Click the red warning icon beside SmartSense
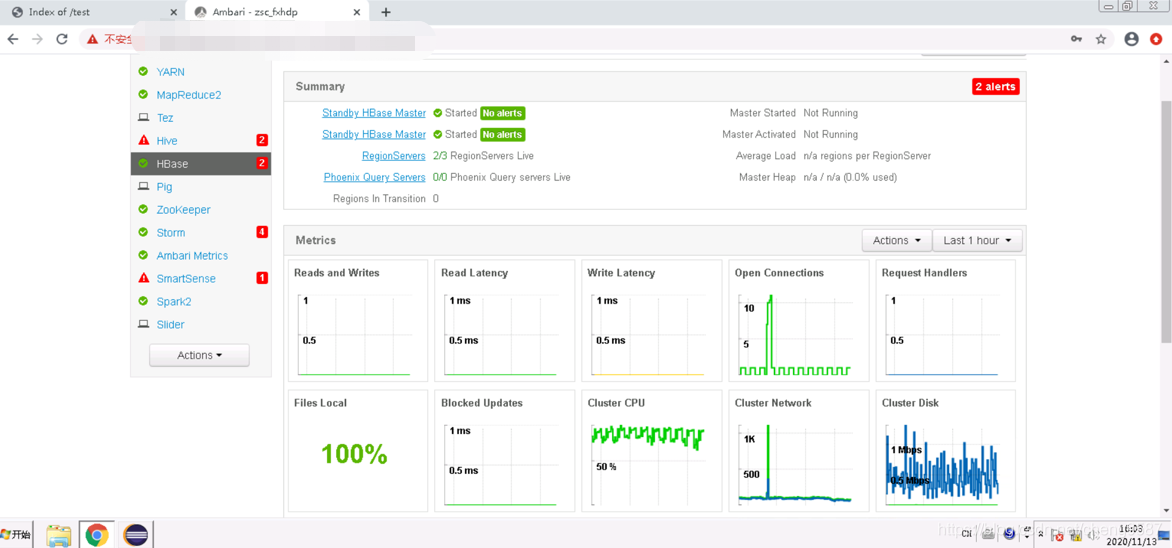The image size is (1172, 548). click(144, 278)
